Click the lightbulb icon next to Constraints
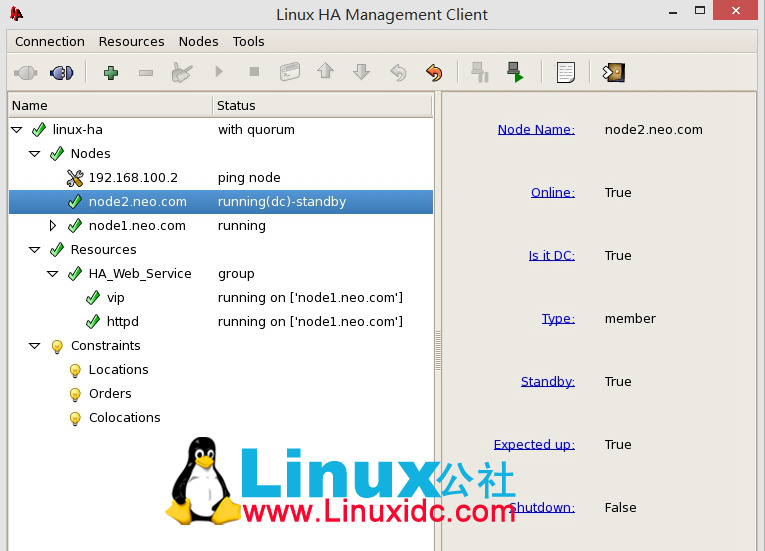The width and height of the screenshot is (765, 551). point(57,346)
